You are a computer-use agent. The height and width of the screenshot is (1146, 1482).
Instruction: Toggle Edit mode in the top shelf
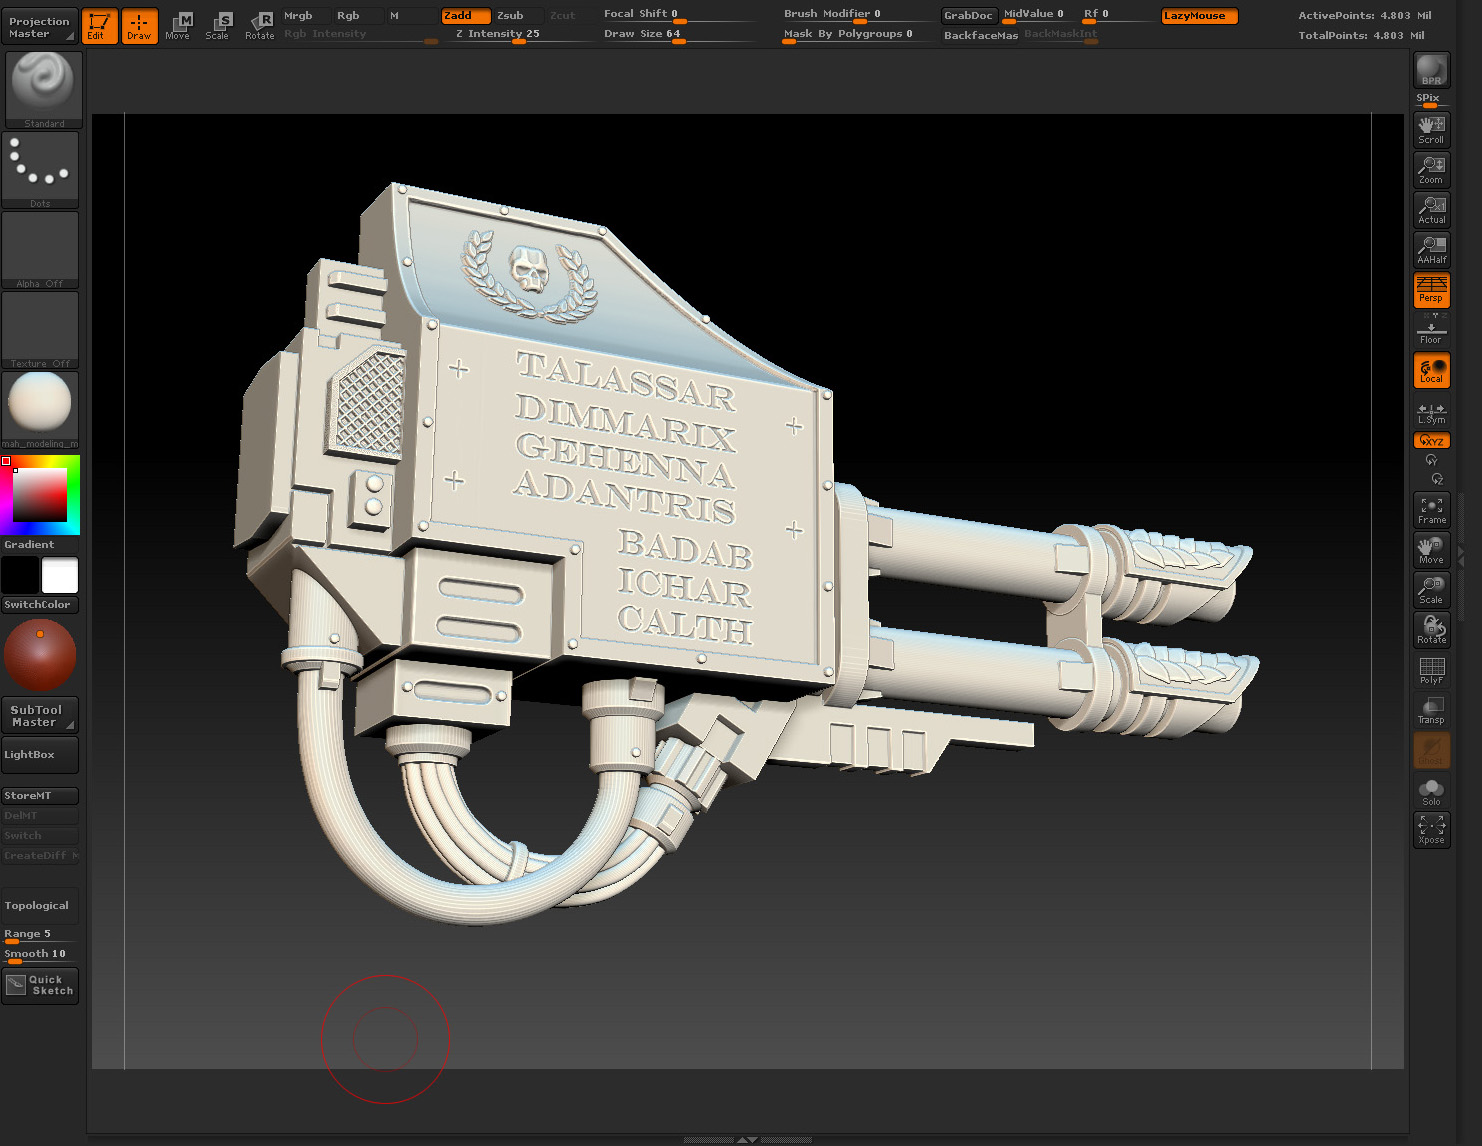coord(99,26)
